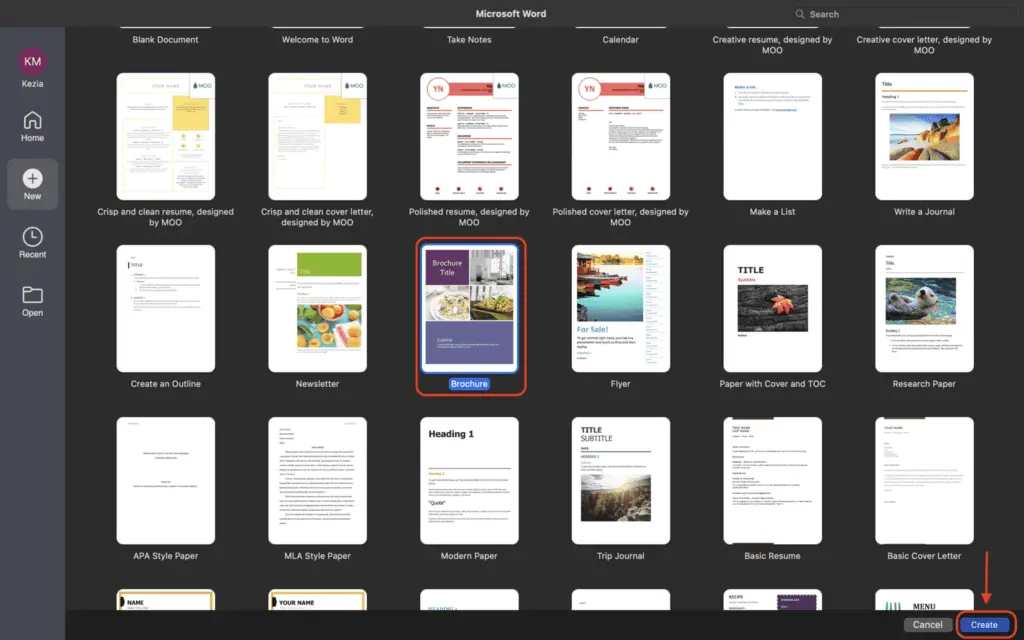Choose the Flyer template thumbnail

coord(620,308)
